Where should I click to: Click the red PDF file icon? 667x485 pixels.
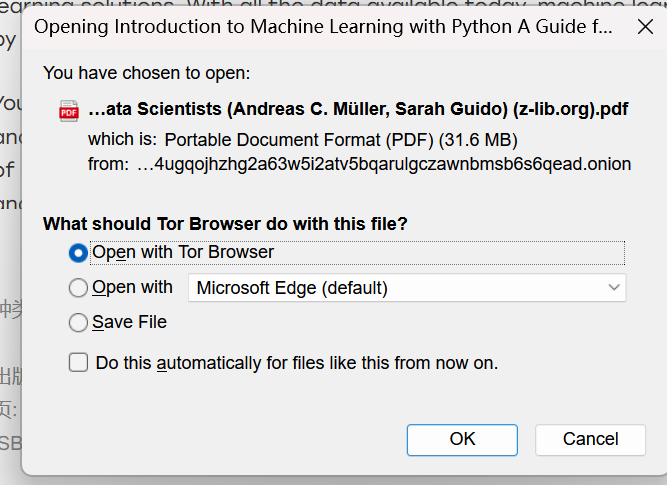69,111
